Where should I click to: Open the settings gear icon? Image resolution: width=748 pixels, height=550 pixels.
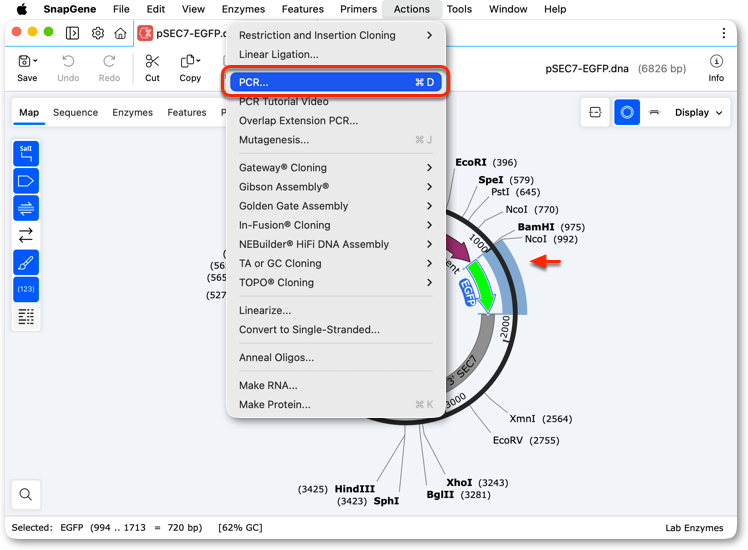pyautogui.click(x=98, y=33)
